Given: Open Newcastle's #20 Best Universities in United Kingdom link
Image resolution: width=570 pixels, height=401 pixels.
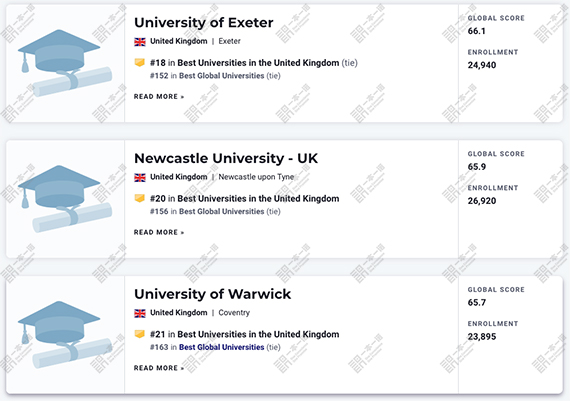Looking at the screenshot, I should 258,199.
